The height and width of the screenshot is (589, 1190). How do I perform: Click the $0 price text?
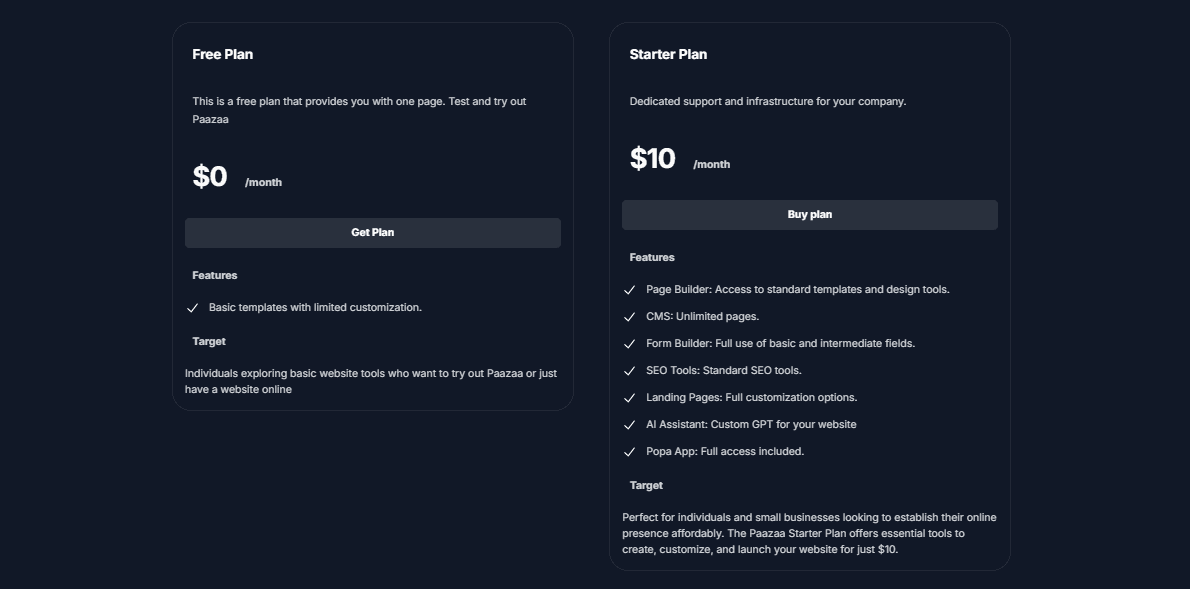pyautogui.click(x=210, y=177)
